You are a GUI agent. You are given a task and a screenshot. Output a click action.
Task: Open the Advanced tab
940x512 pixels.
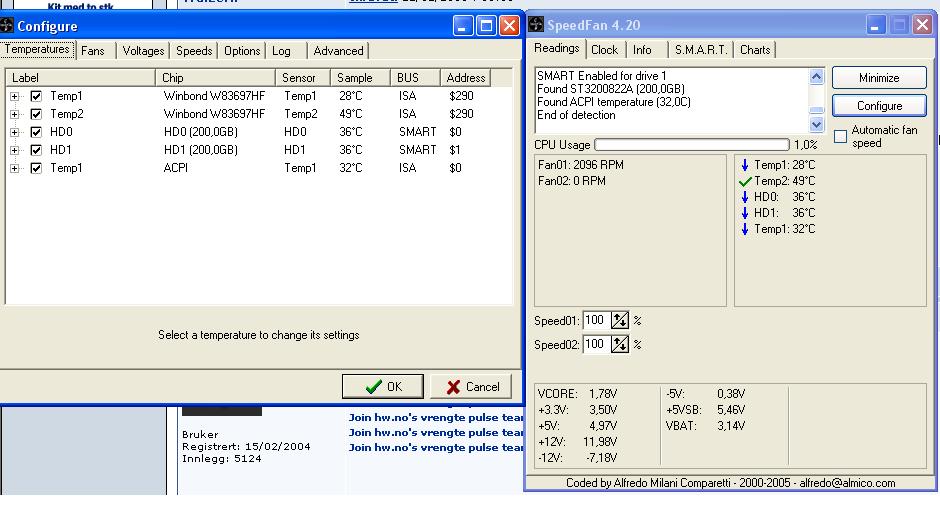pos(338,51)
